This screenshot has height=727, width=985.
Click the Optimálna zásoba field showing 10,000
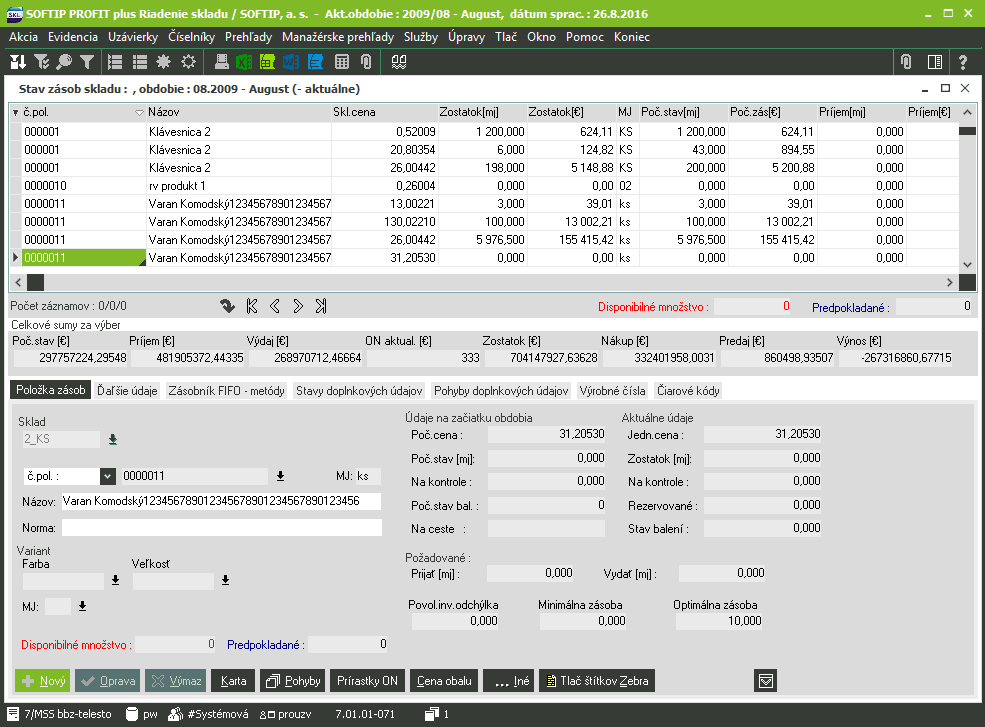pos(719,621)
